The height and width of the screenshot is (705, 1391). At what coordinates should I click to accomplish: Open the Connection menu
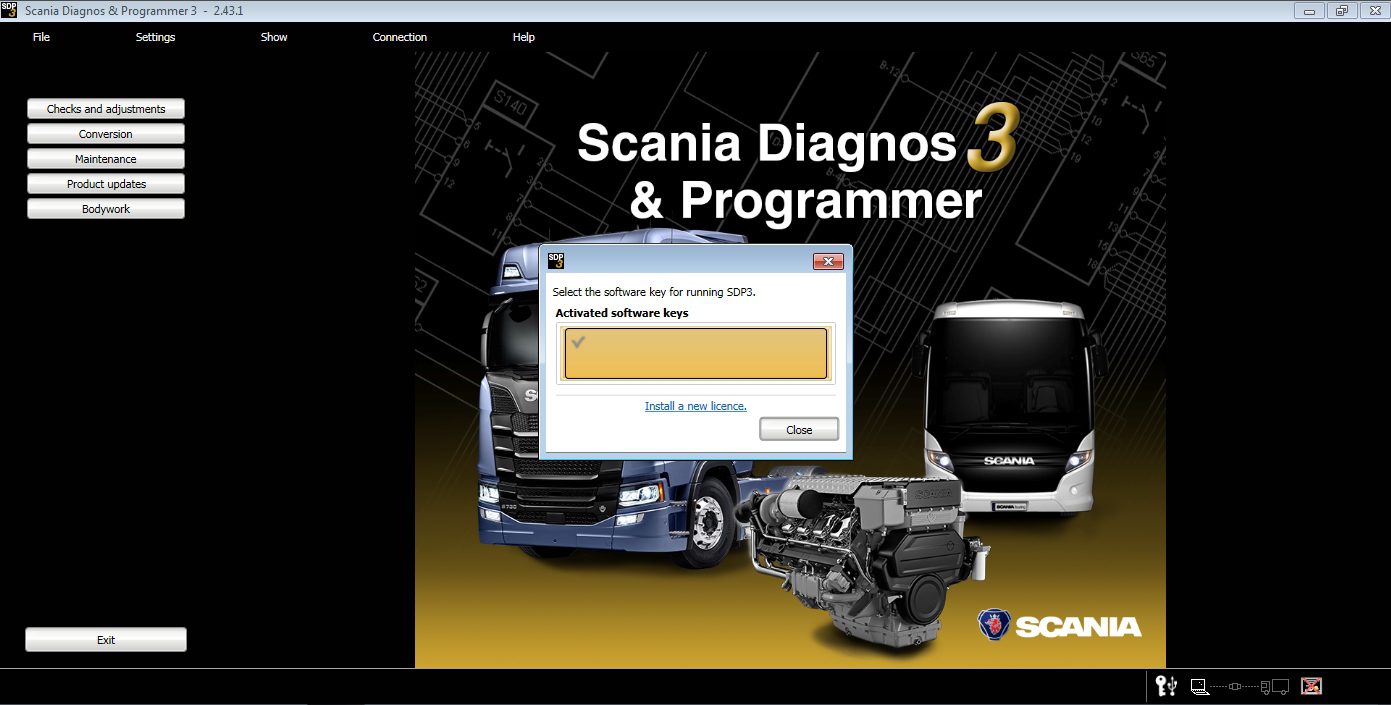point(400,37)
